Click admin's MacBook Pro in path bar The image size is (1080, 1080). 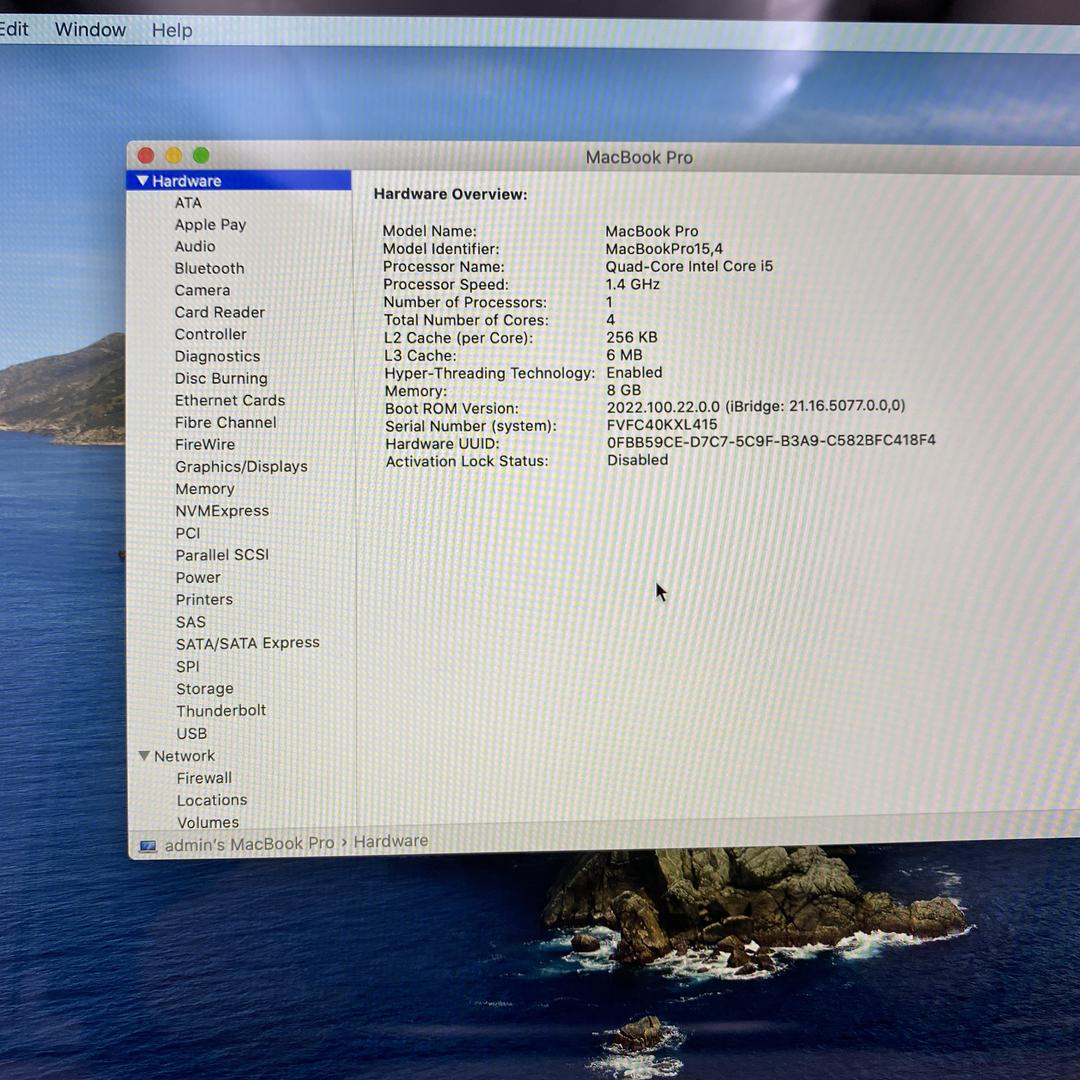tap(249, 844)
